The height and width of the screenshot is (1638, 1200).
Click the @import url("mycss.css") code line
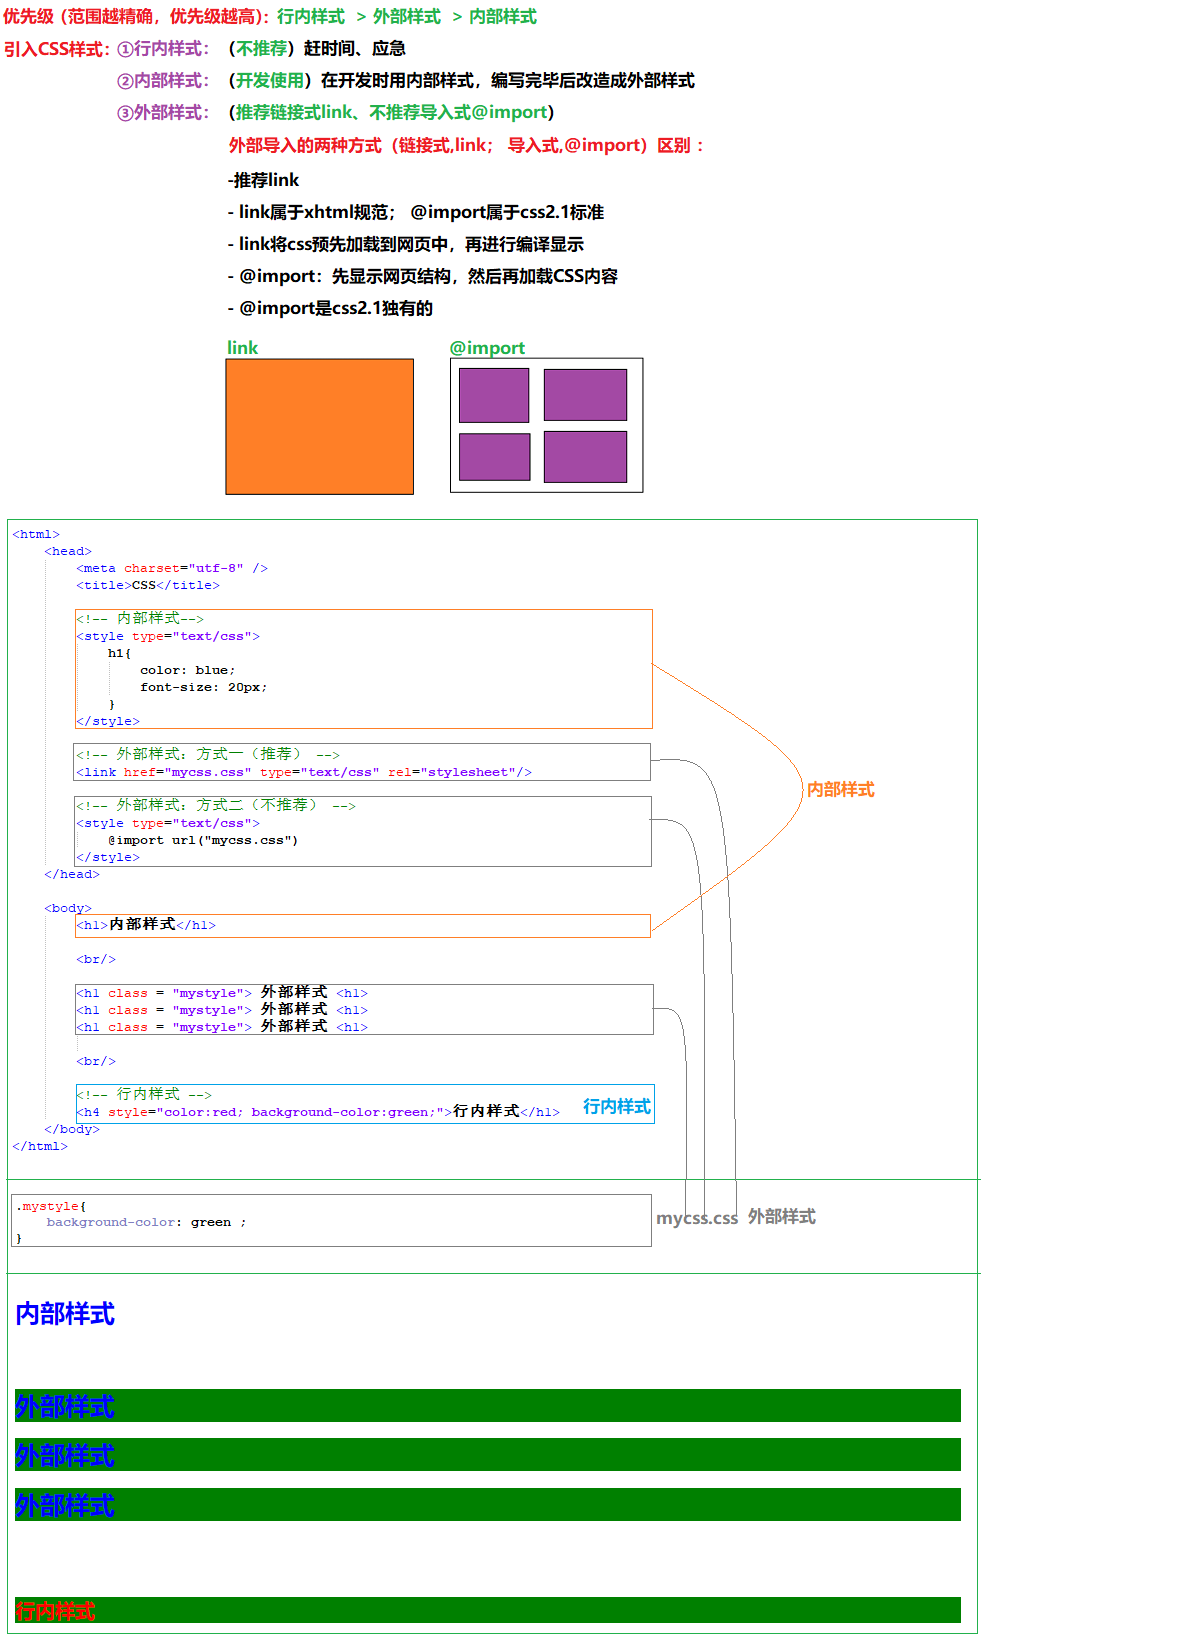[x=203, y=840]
